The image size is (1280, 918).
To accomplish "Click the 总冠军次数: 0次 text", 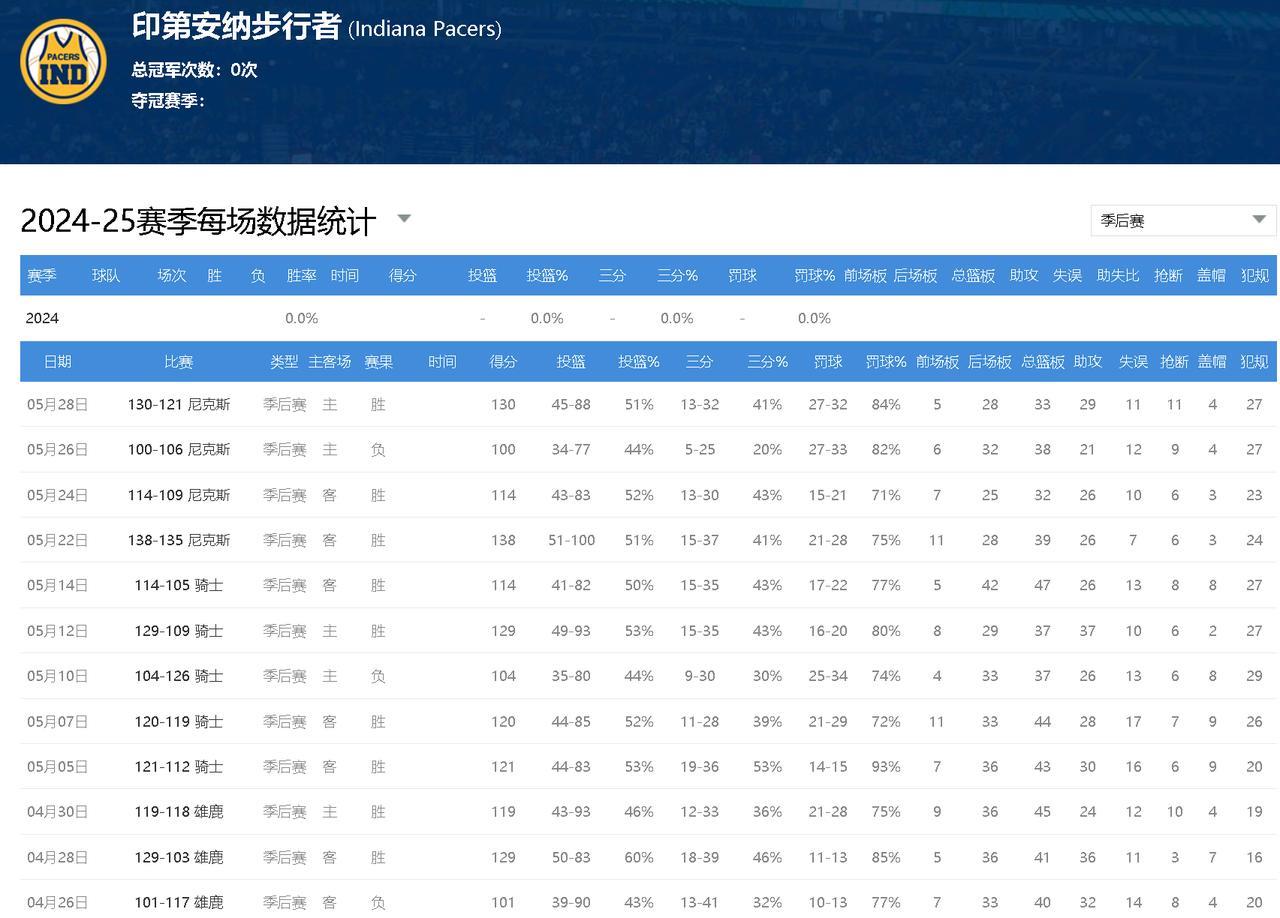I will point(194,70).
